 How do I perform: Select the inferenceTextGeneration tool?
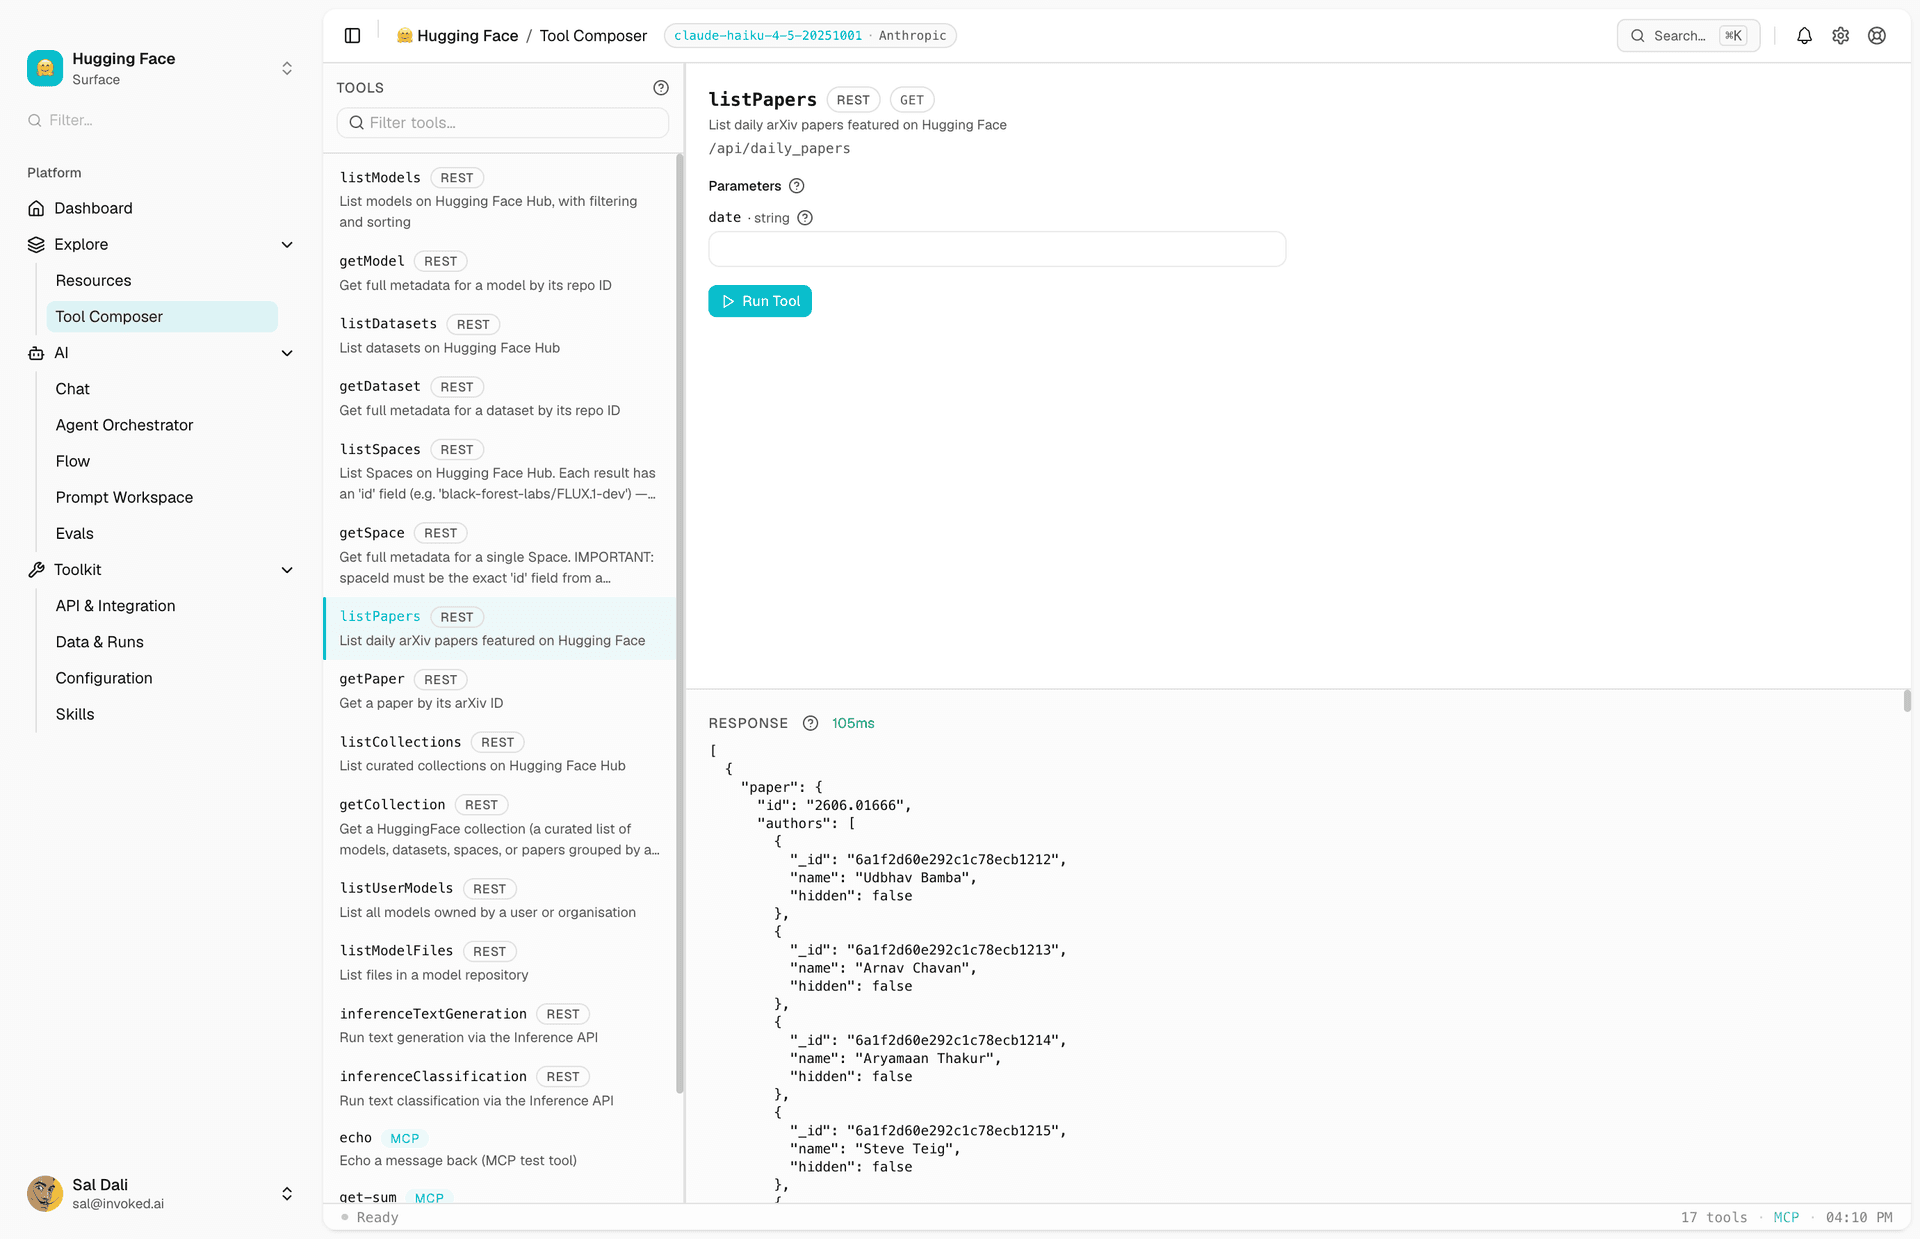500,1026
